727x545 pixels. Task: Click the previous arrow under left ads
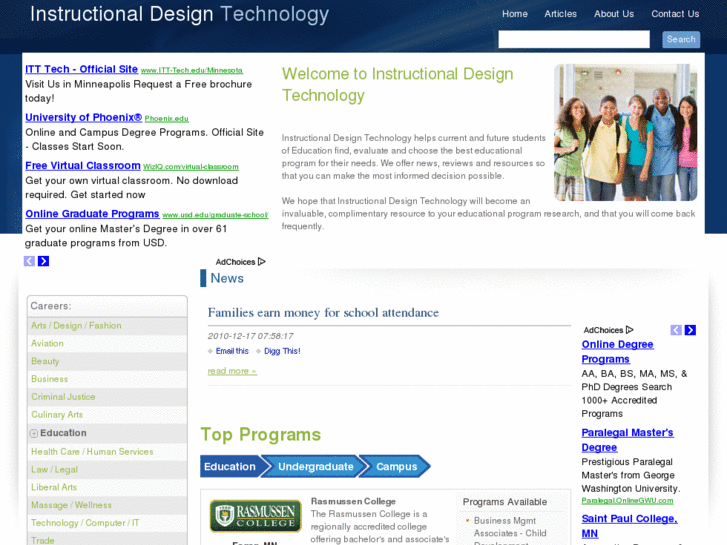pyautogui.click(x=29, y=261)
